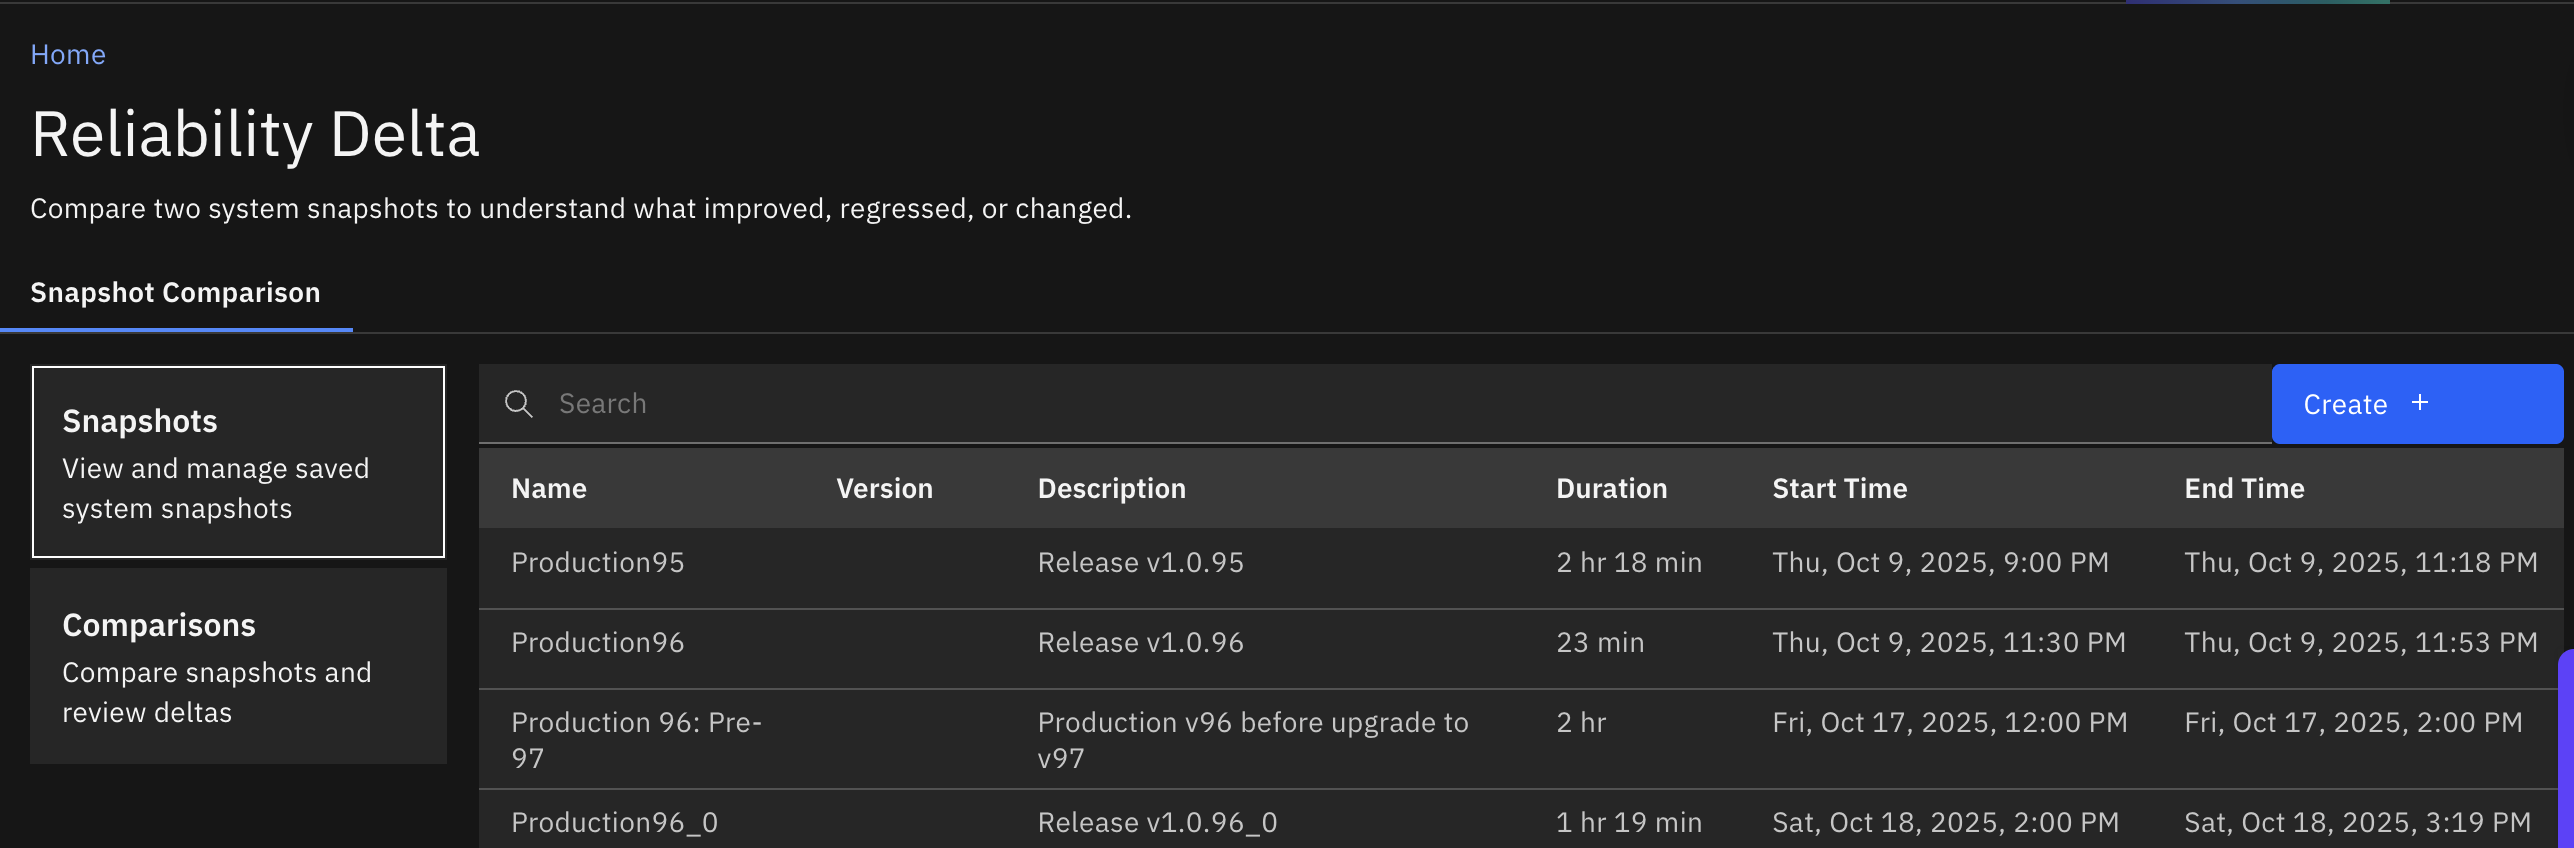
Task: Click the purple vertical scrollbar handle
Action: 2565,750
